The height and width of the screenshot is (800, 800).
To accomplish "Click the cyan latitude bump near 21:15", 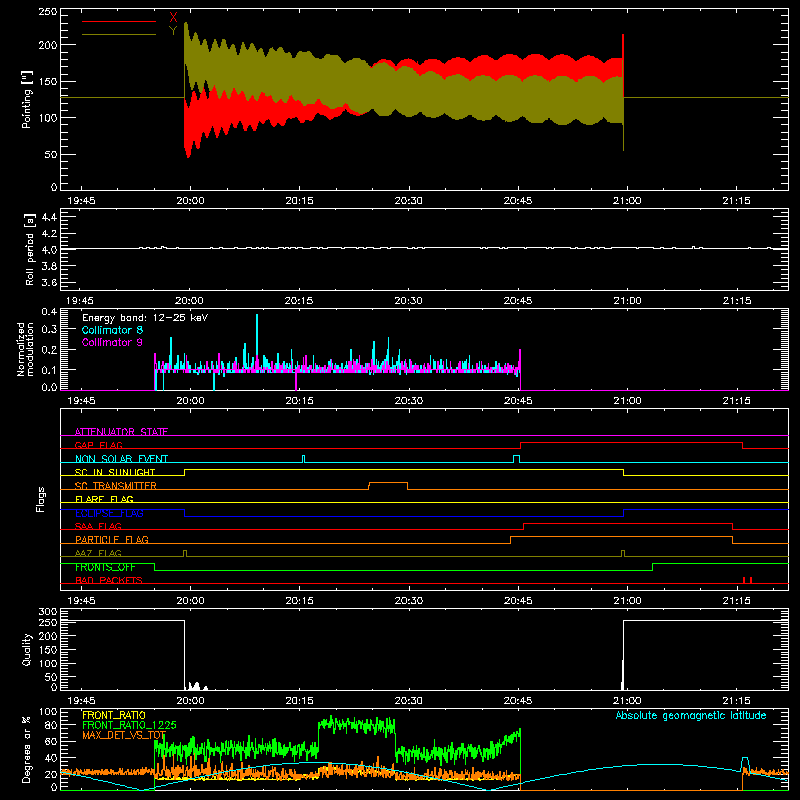I will pyautogui.click(x=745, y=763).
